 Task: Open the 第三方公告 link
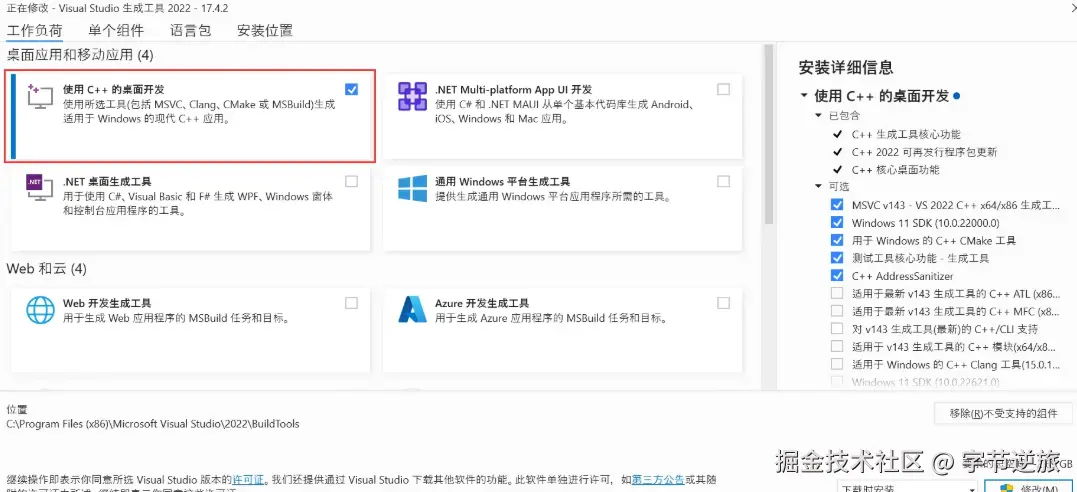657,480
